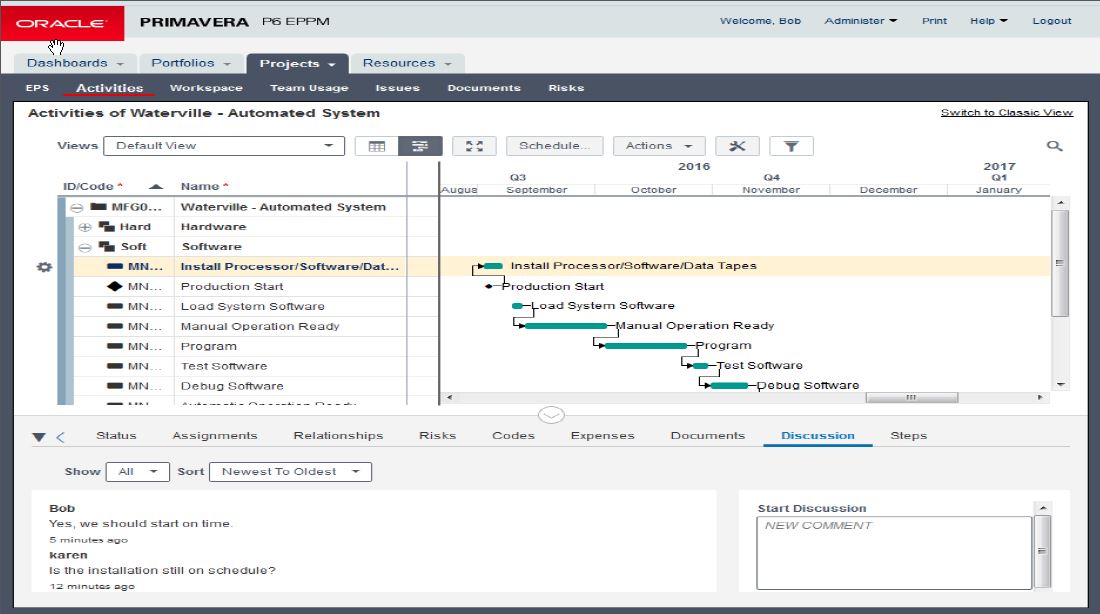Switch to table grid view icon
The width and height of the screenshot is (1100, 614).
tap(377, 146)
